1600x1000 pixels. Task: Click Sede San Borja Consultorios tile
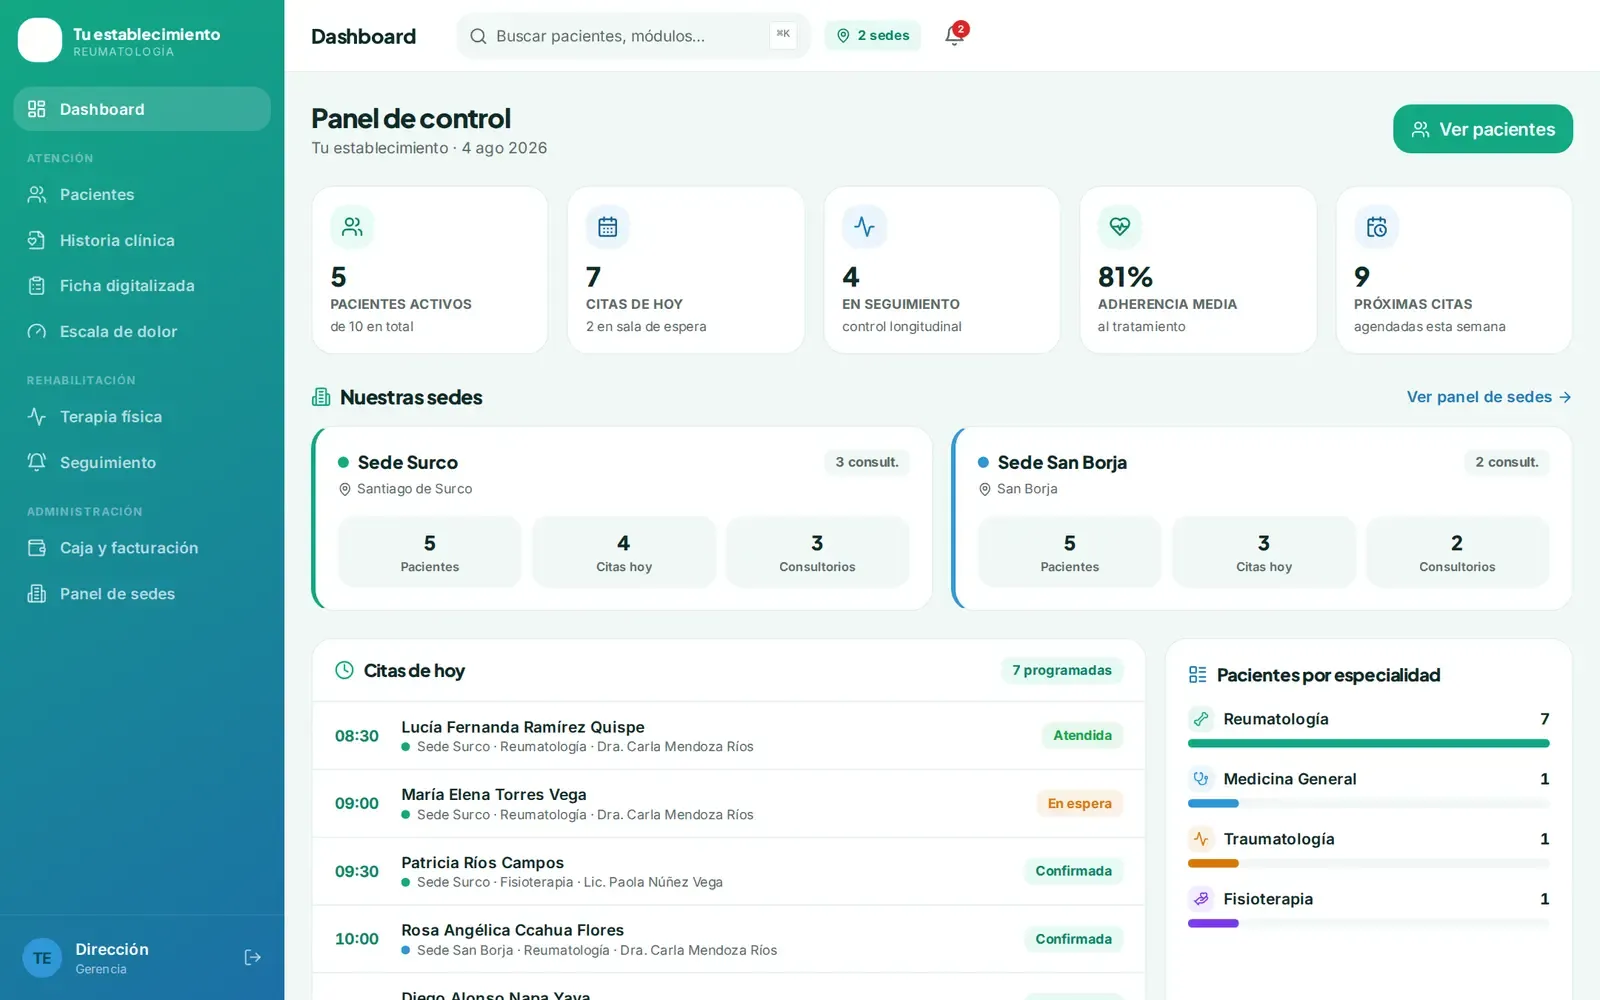pyautogui.click(x=1457, y=552)
